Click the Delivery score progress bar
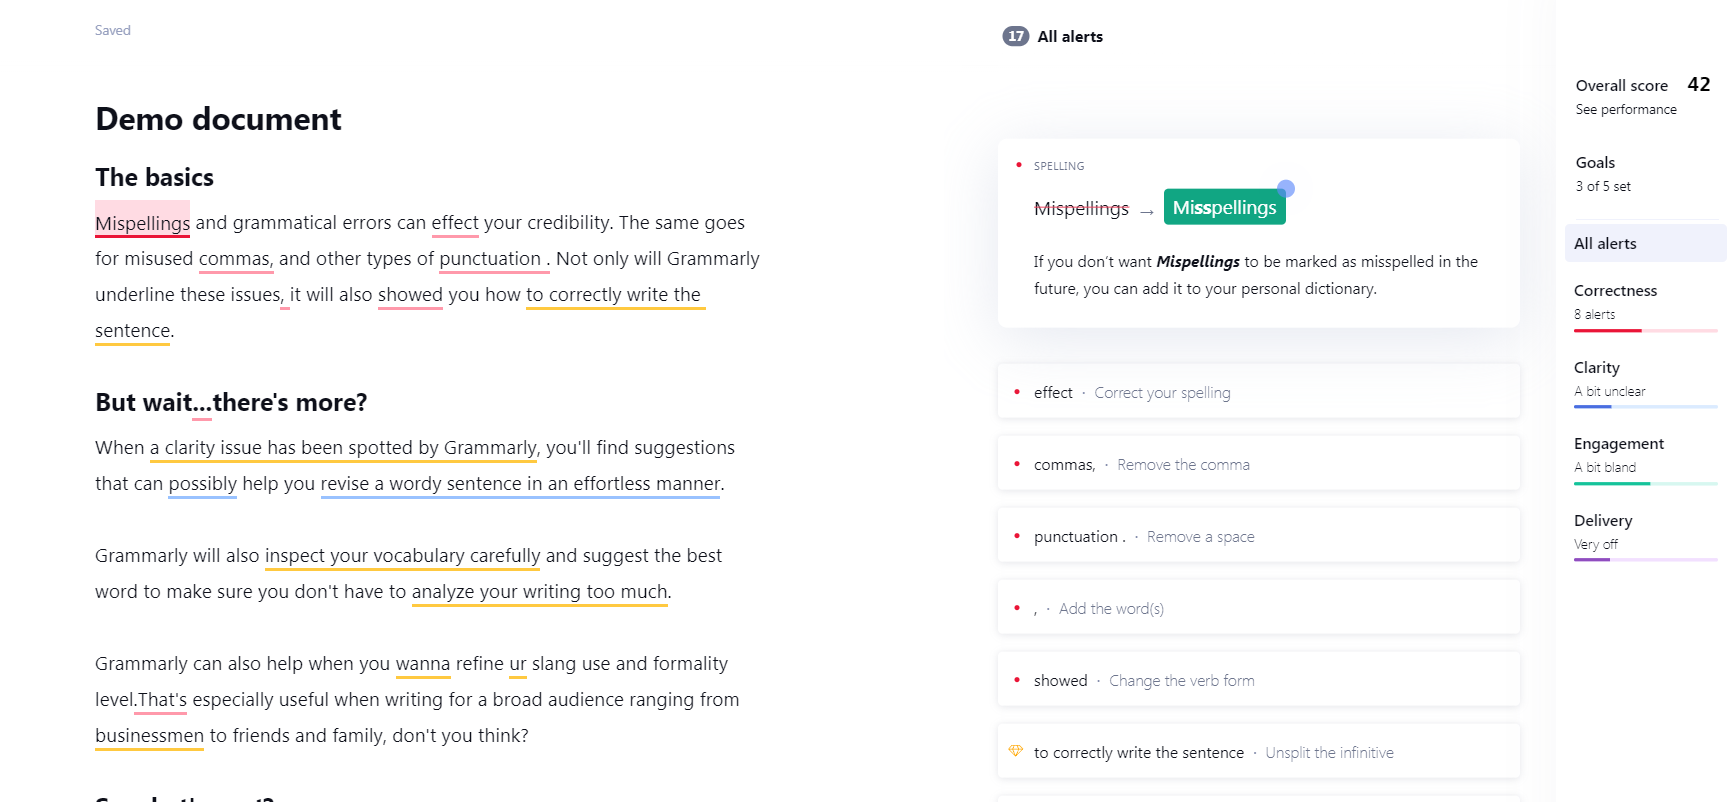The height and width of the screenshot is (802, 1729). coord(1645,559)
